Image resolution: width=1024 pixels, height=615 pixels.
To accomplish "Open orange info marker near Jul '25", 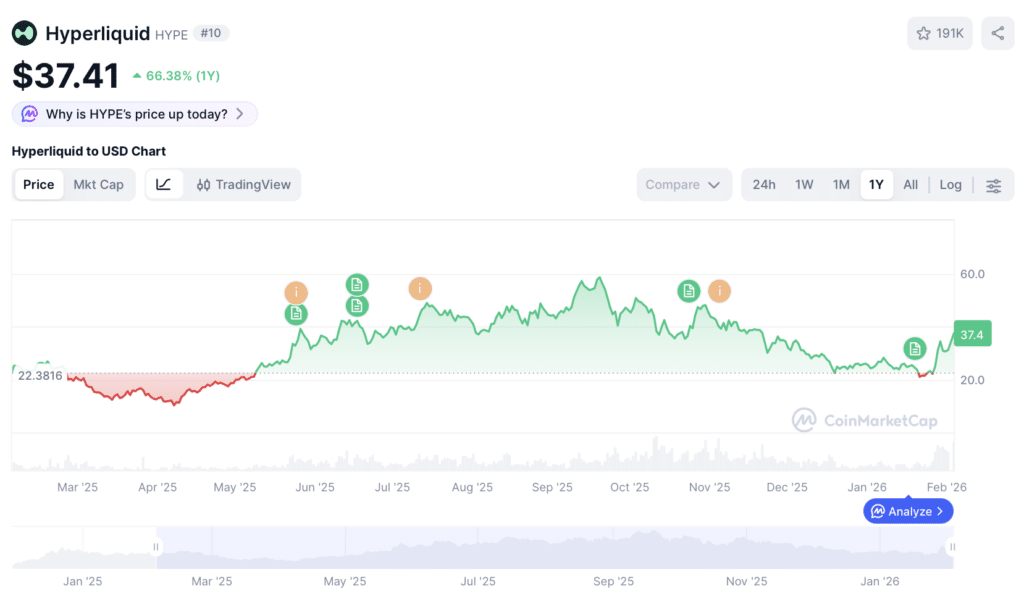I will [420, 288].
